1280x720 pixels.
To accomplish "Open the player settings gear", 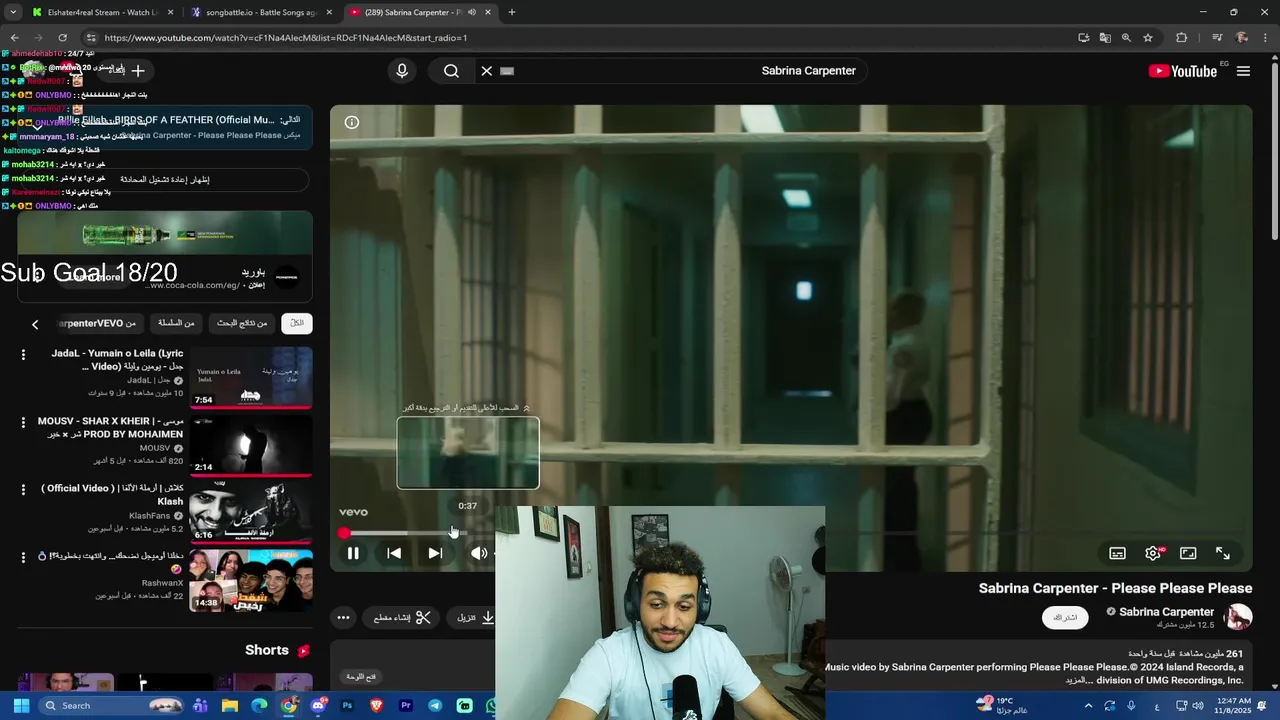I will coord(1153,553).
